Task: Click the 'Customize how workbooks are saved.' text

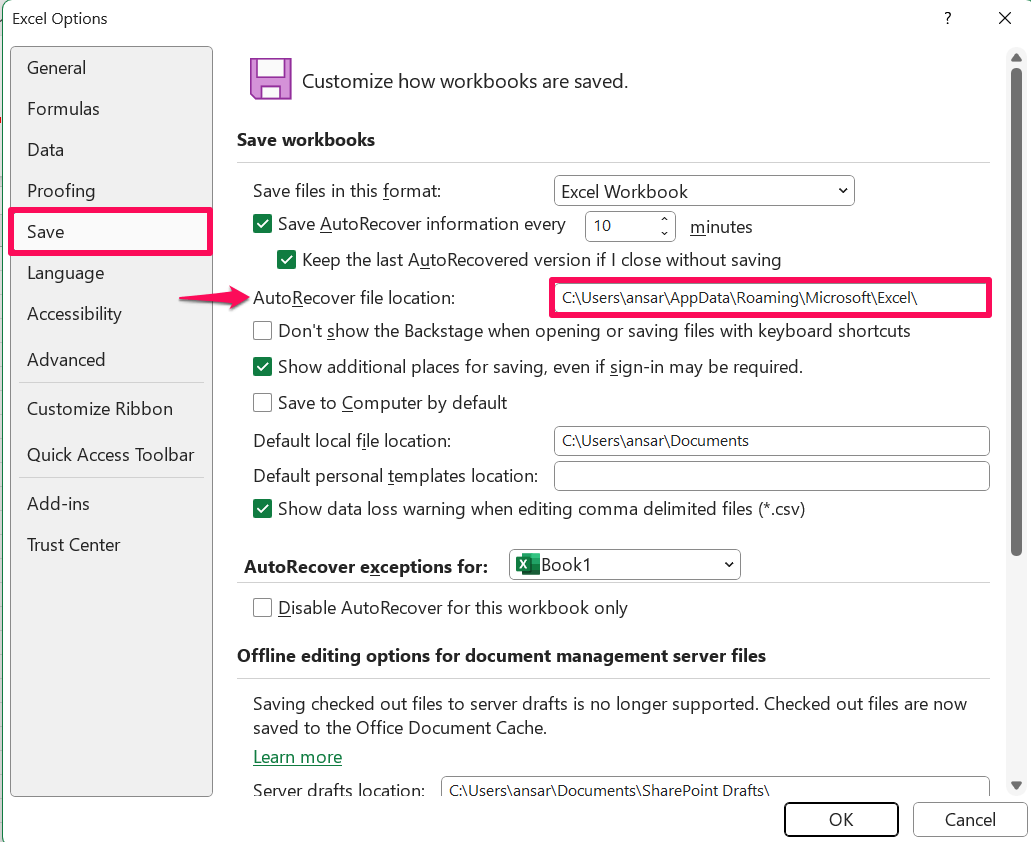Action: pos(465,82)
